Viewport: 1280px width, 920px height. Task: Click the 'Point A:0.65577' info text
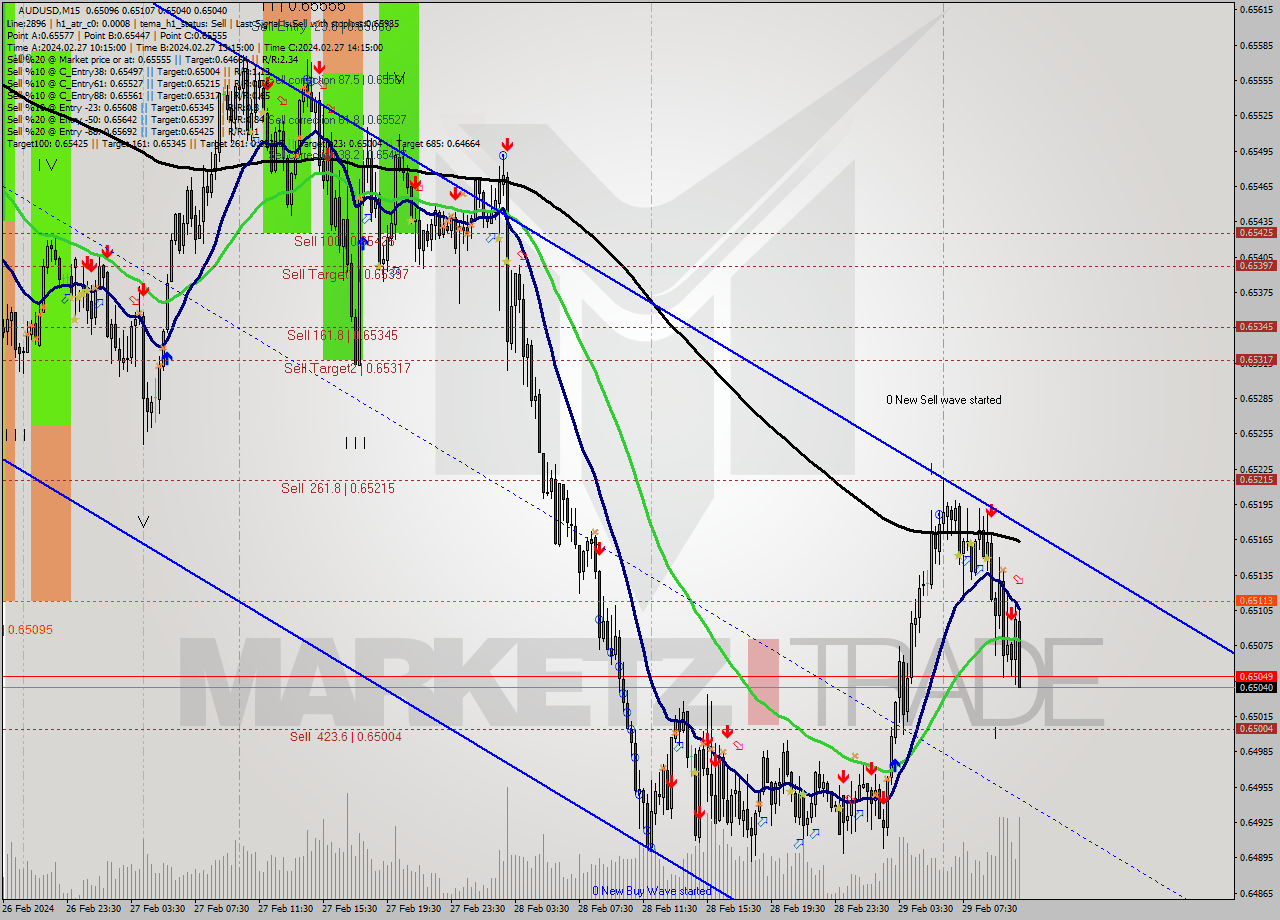39,35
